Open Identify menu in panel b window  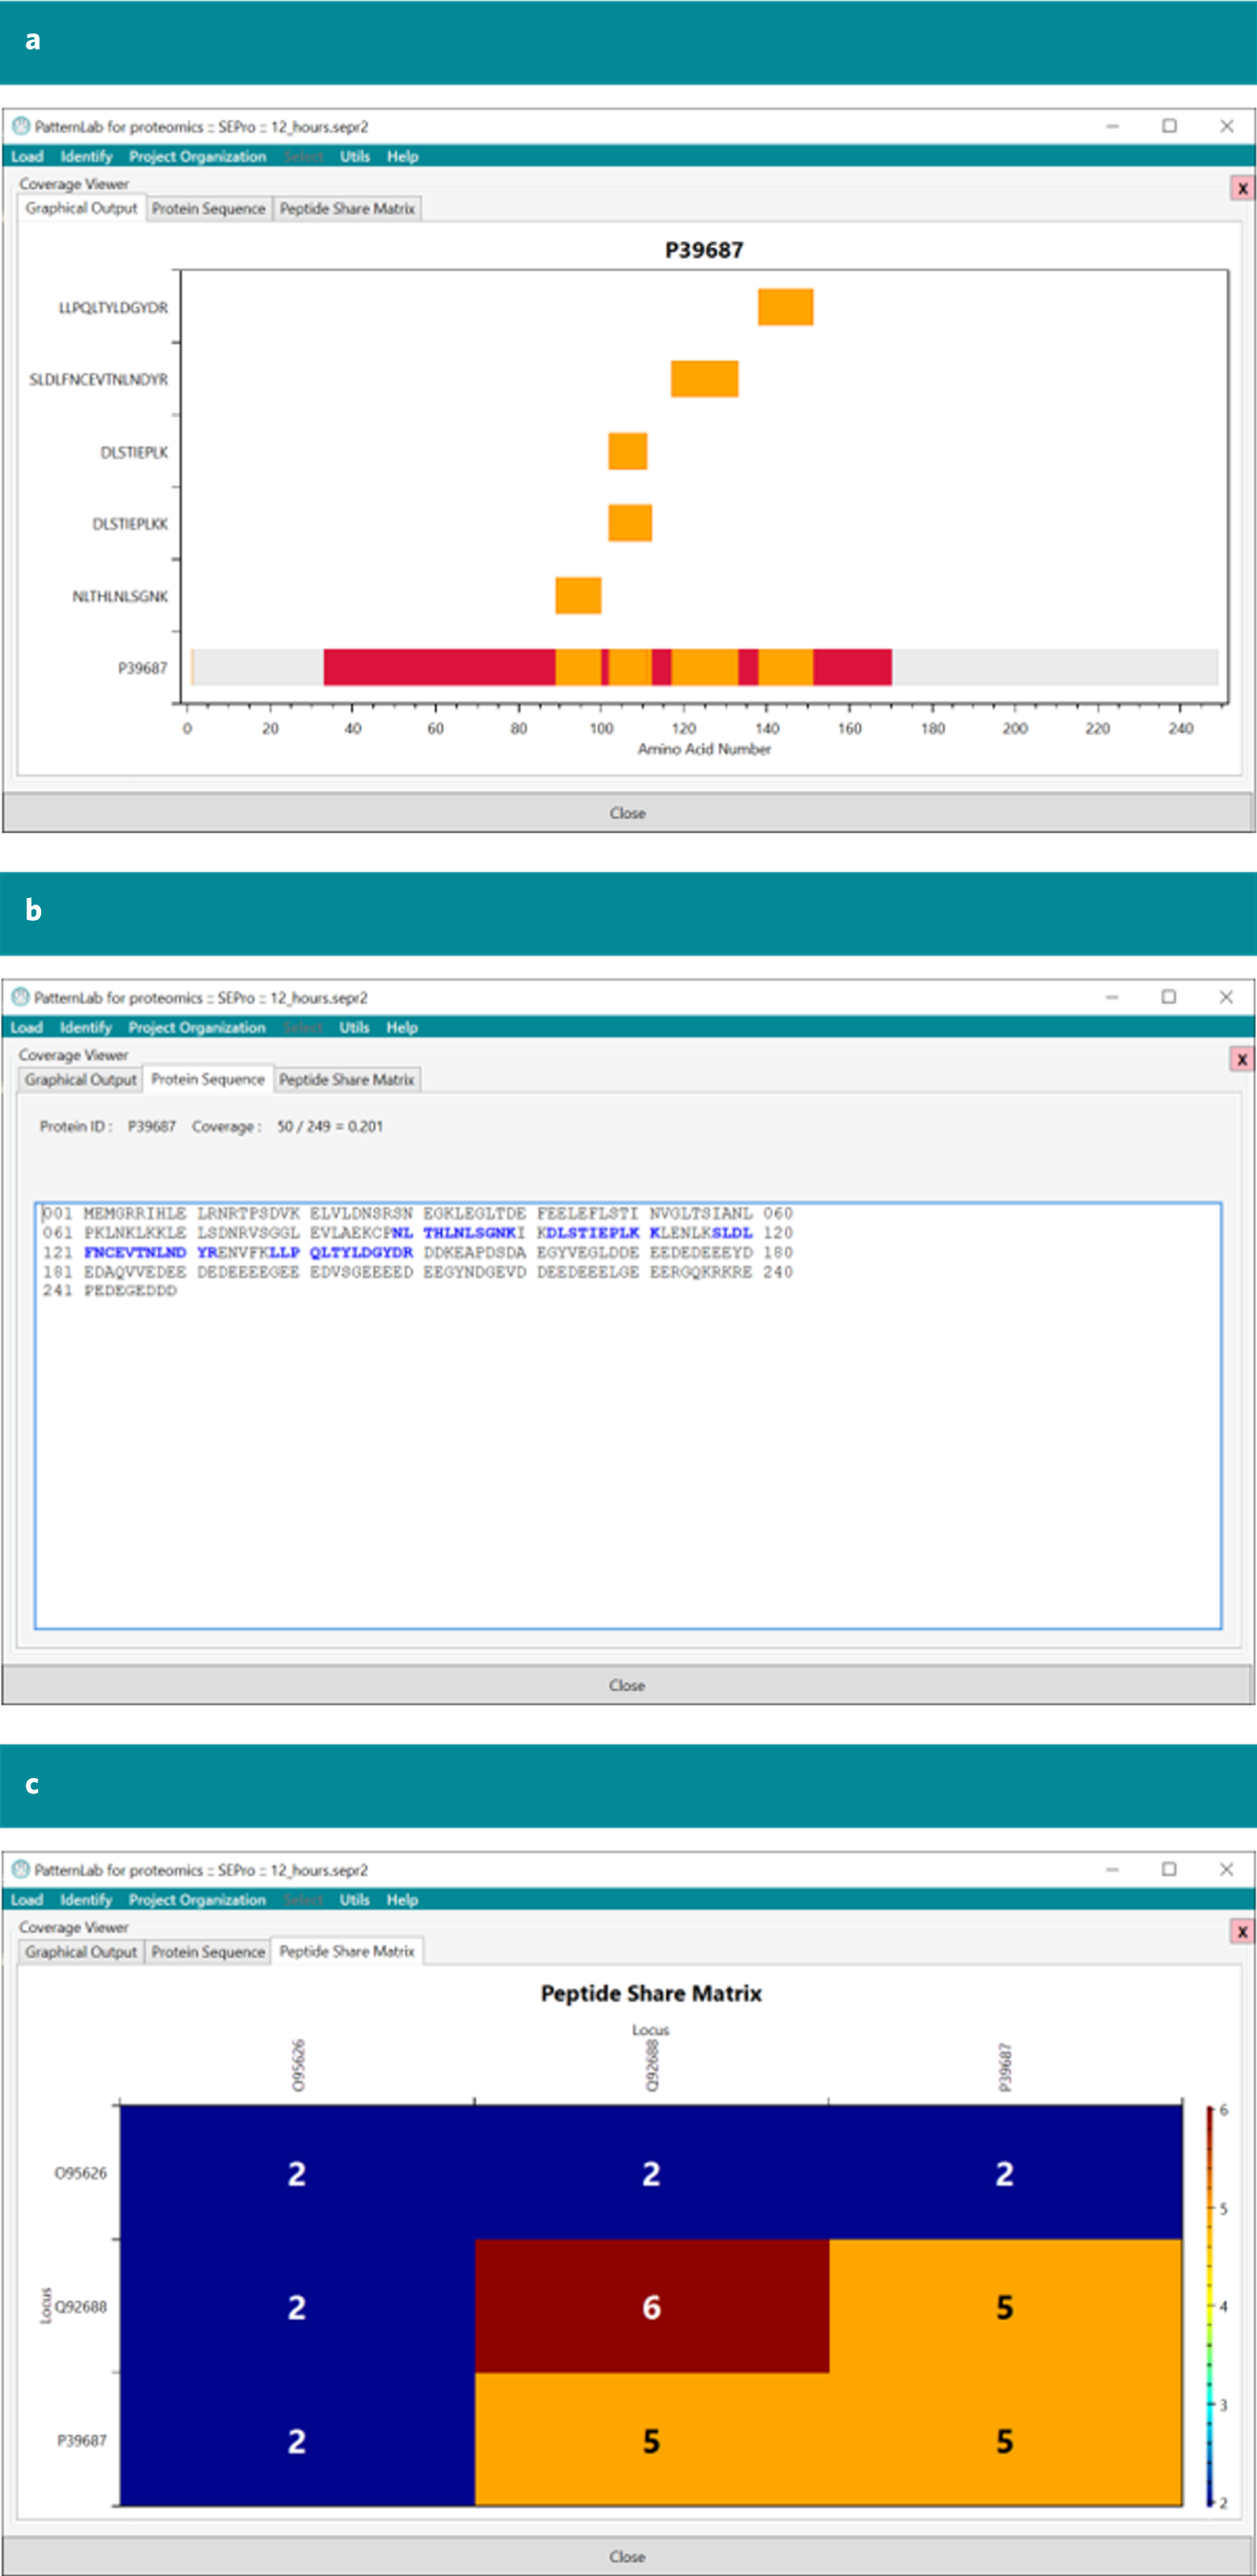point(85,1027)
